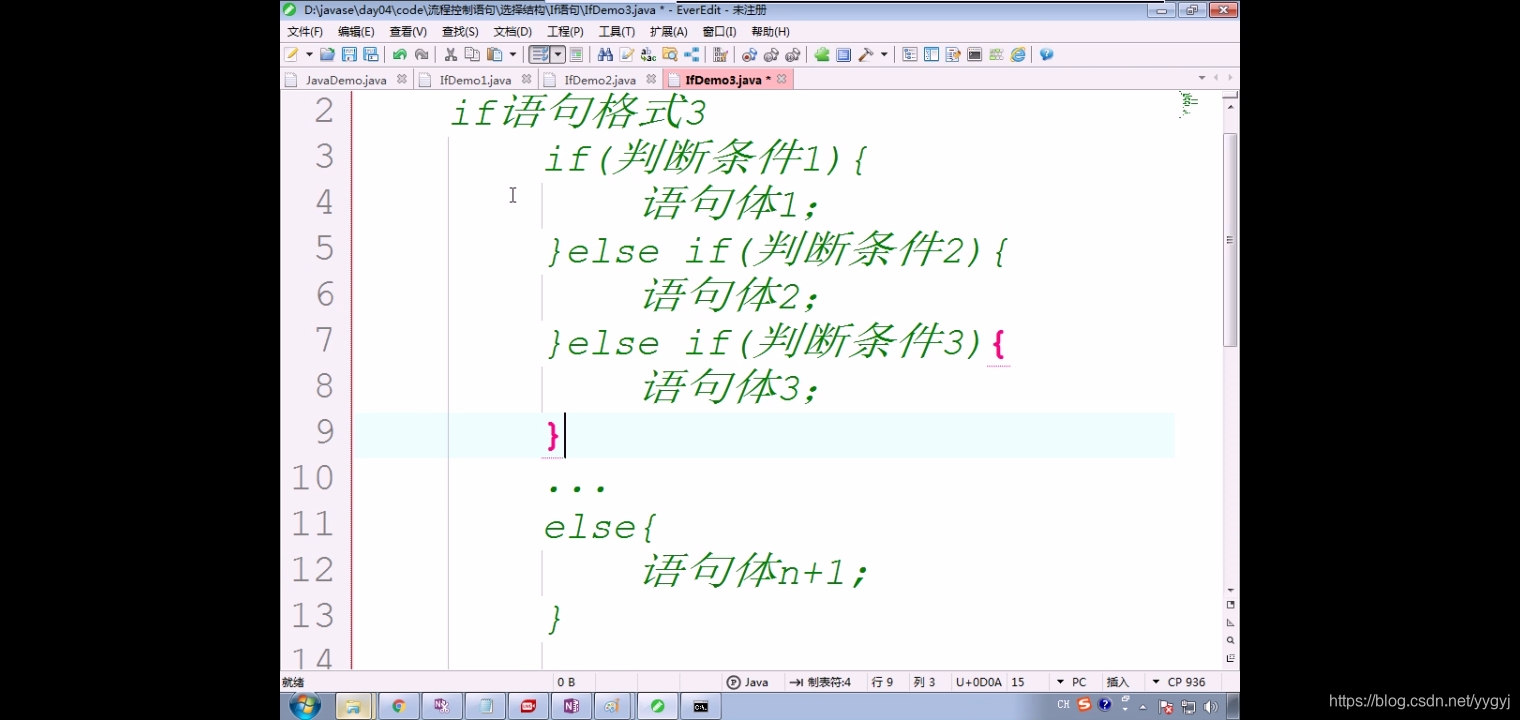This screenshot has height=720, width=1520.
Task: Open the 窗口(I) menu
Action: coord(719,32)
